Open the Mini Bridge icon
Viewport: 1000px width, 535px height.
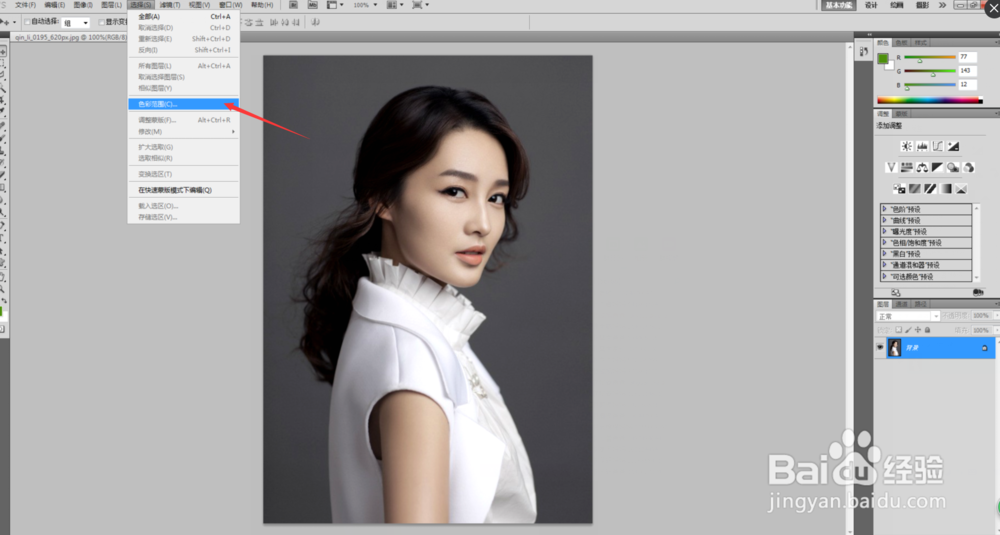(312, 4)
